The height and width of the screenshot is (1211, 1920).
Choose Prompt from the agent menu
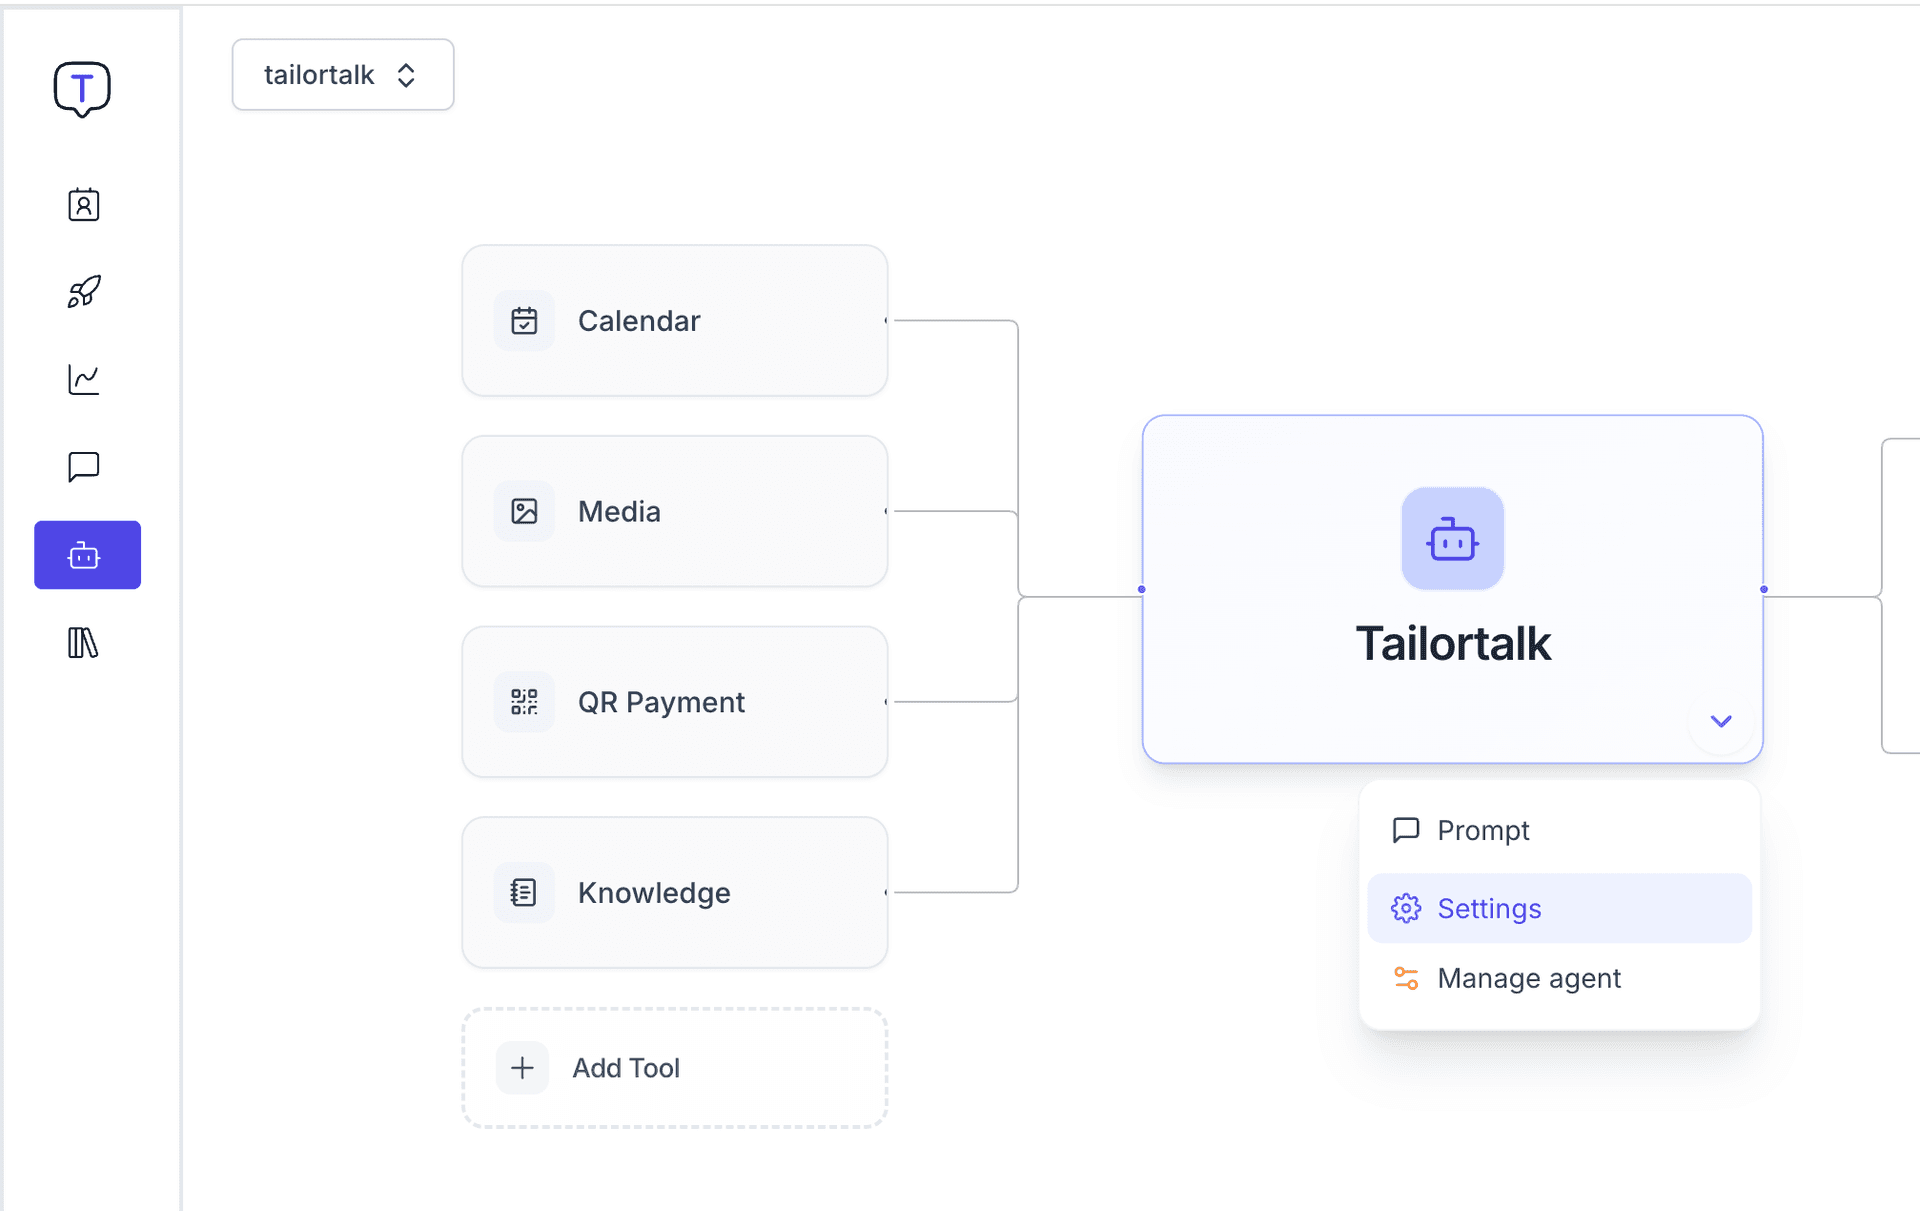coord(1559,830)
